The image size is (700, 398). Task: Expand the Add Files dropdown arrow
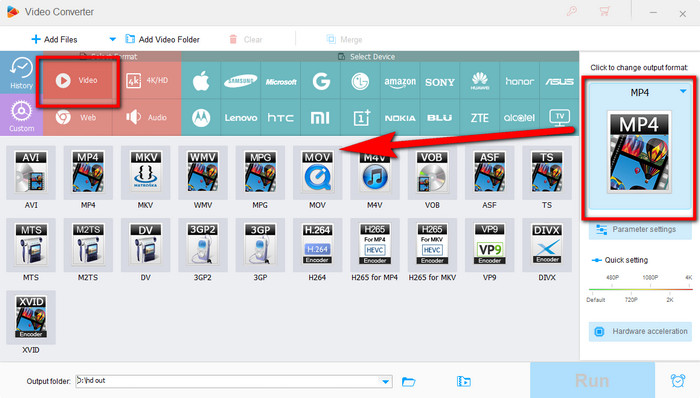click(112, 39)
